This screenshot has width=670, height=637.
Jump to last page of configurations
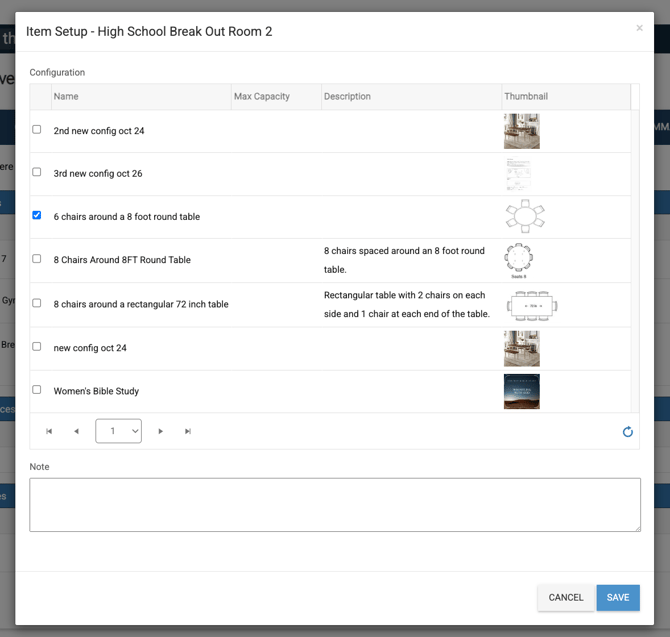tap(188, 431)
